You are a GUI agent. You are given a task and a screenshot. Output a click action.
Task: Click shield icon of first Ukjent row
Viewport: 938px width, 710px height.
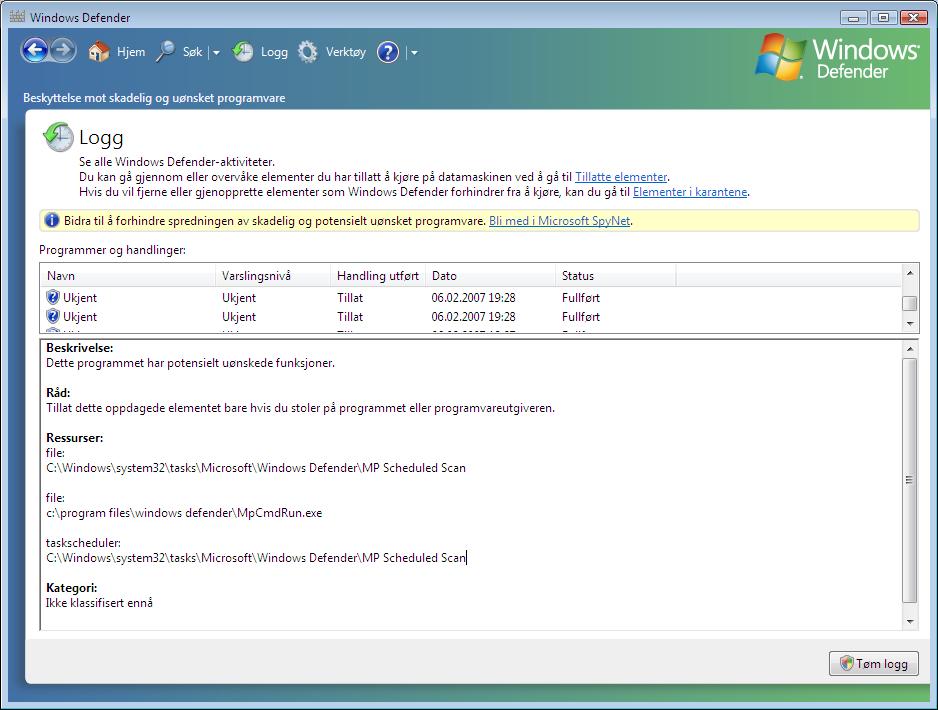point(53,297)
